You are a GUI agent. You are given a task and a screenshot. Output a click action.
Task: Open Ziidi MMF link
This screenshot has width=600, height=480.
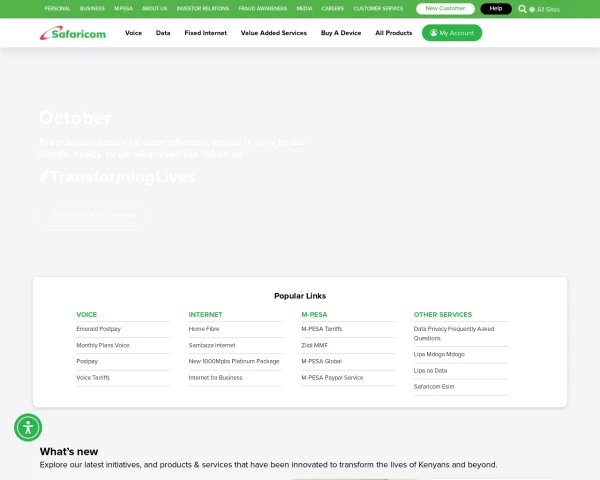[315, 345]
